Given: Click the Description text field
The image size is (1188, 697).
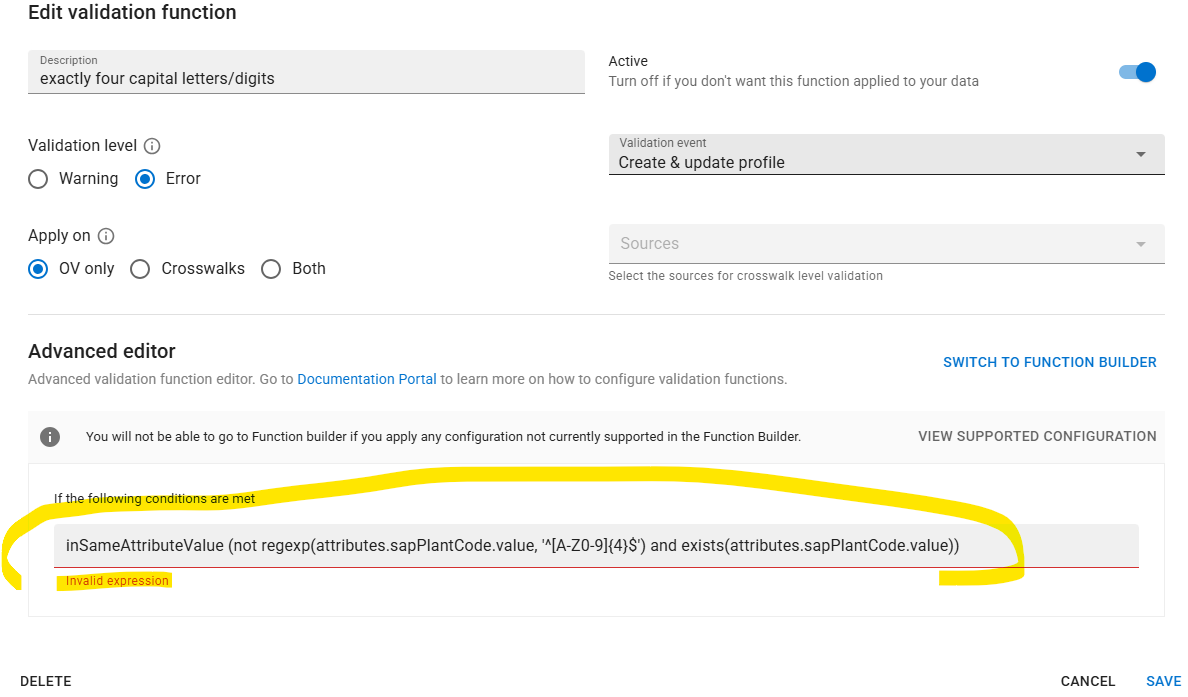Looking at the screenshot, I should click(x=306, y=77).
